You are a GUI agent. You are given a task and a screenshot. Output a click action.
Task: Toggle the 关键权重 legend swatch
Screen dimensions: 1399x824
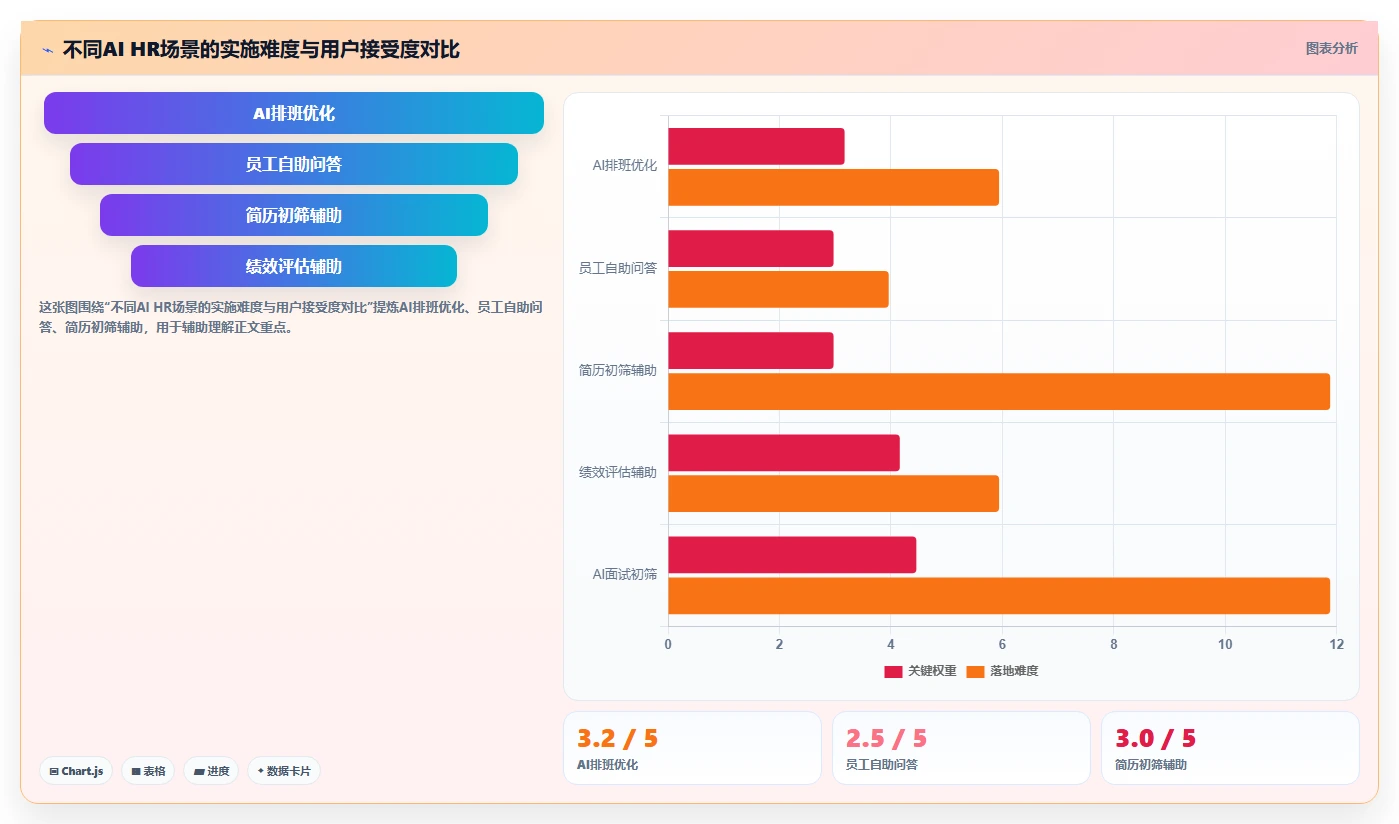893,671
